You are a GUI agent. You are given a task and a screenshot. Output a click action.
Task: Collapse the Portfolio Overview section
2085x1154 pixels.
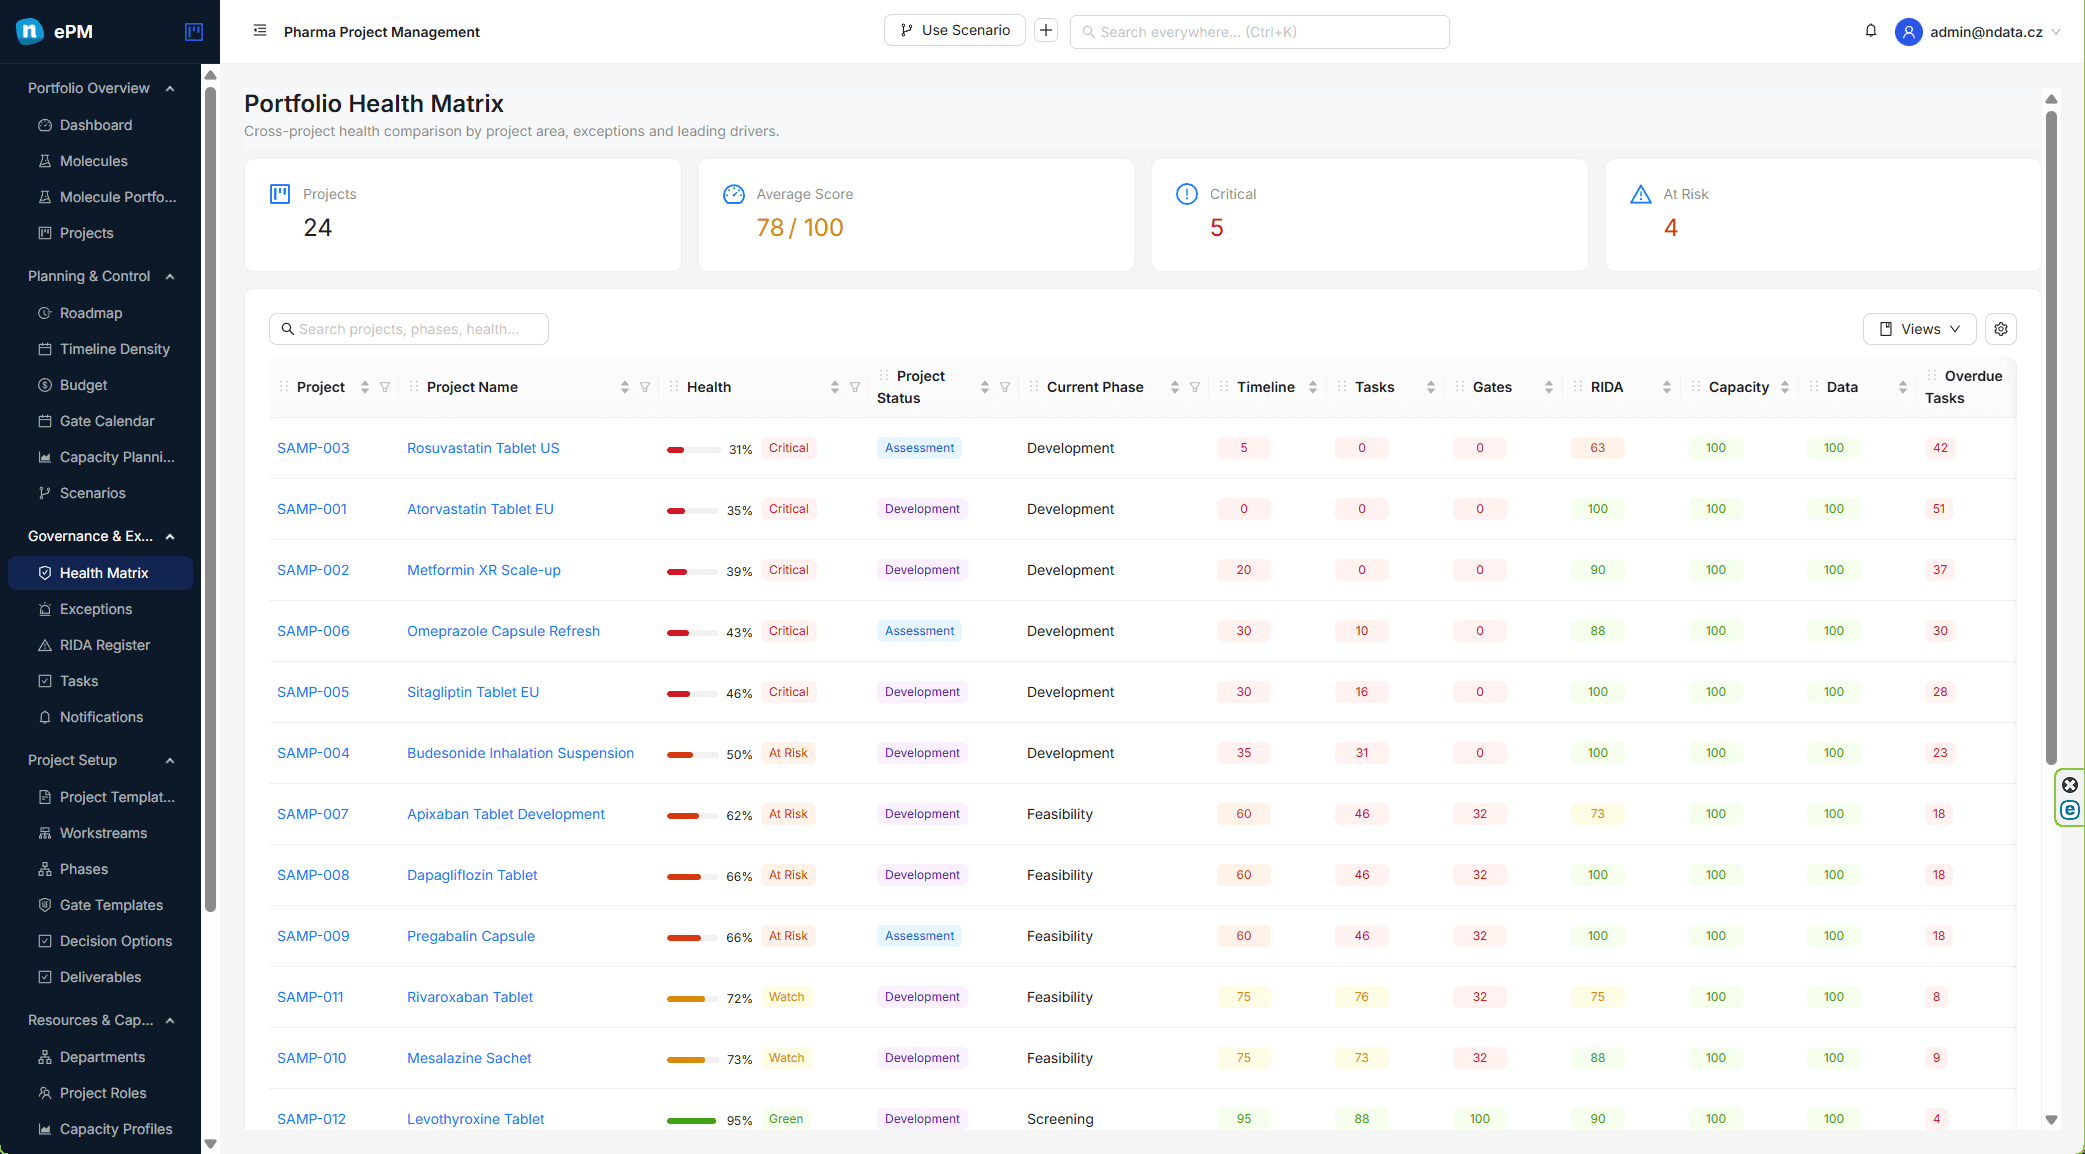coord(170,88)
